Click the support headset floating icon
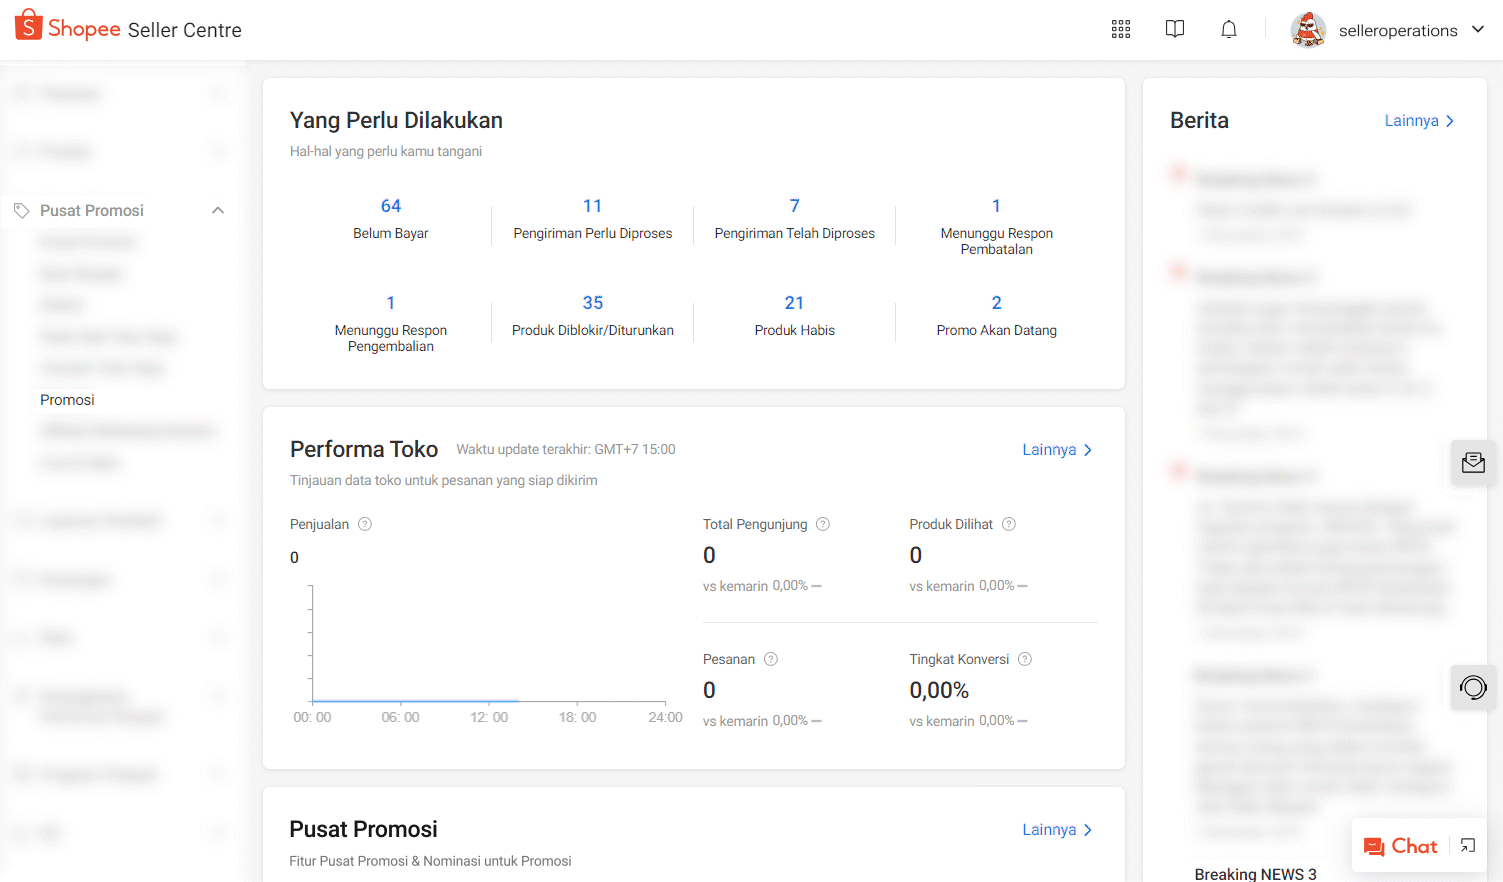The width and height of the screenshot is (1503, 882). [1473, 688]
